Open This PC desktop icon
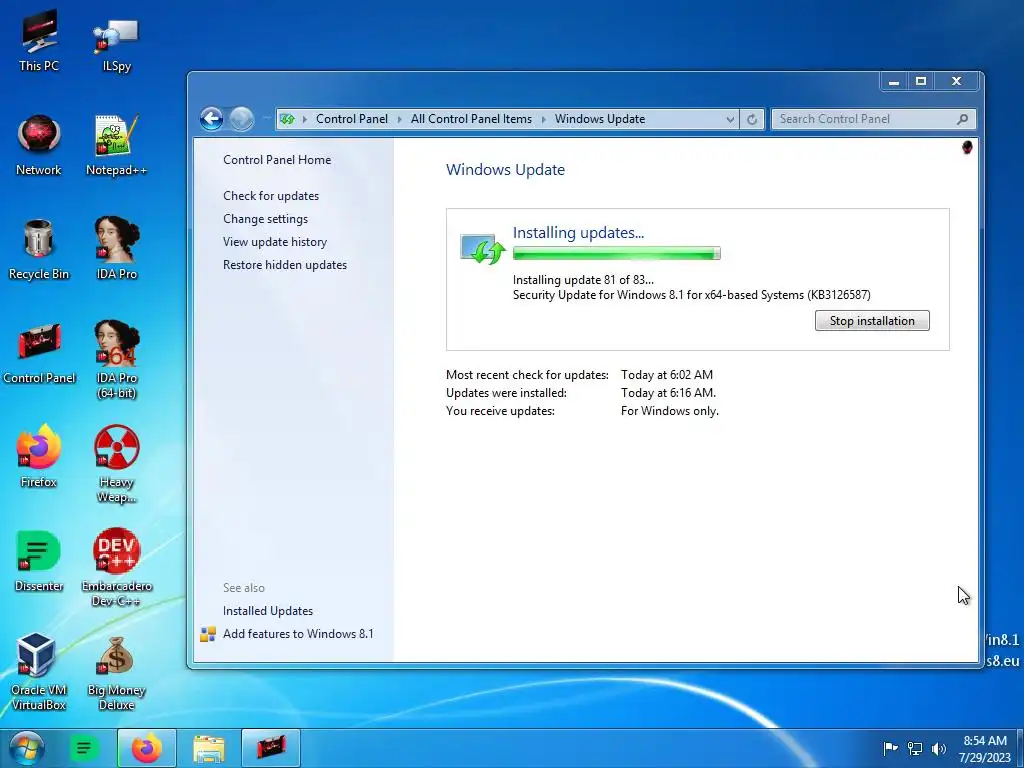1024x768 pixels. click(39, 40)
